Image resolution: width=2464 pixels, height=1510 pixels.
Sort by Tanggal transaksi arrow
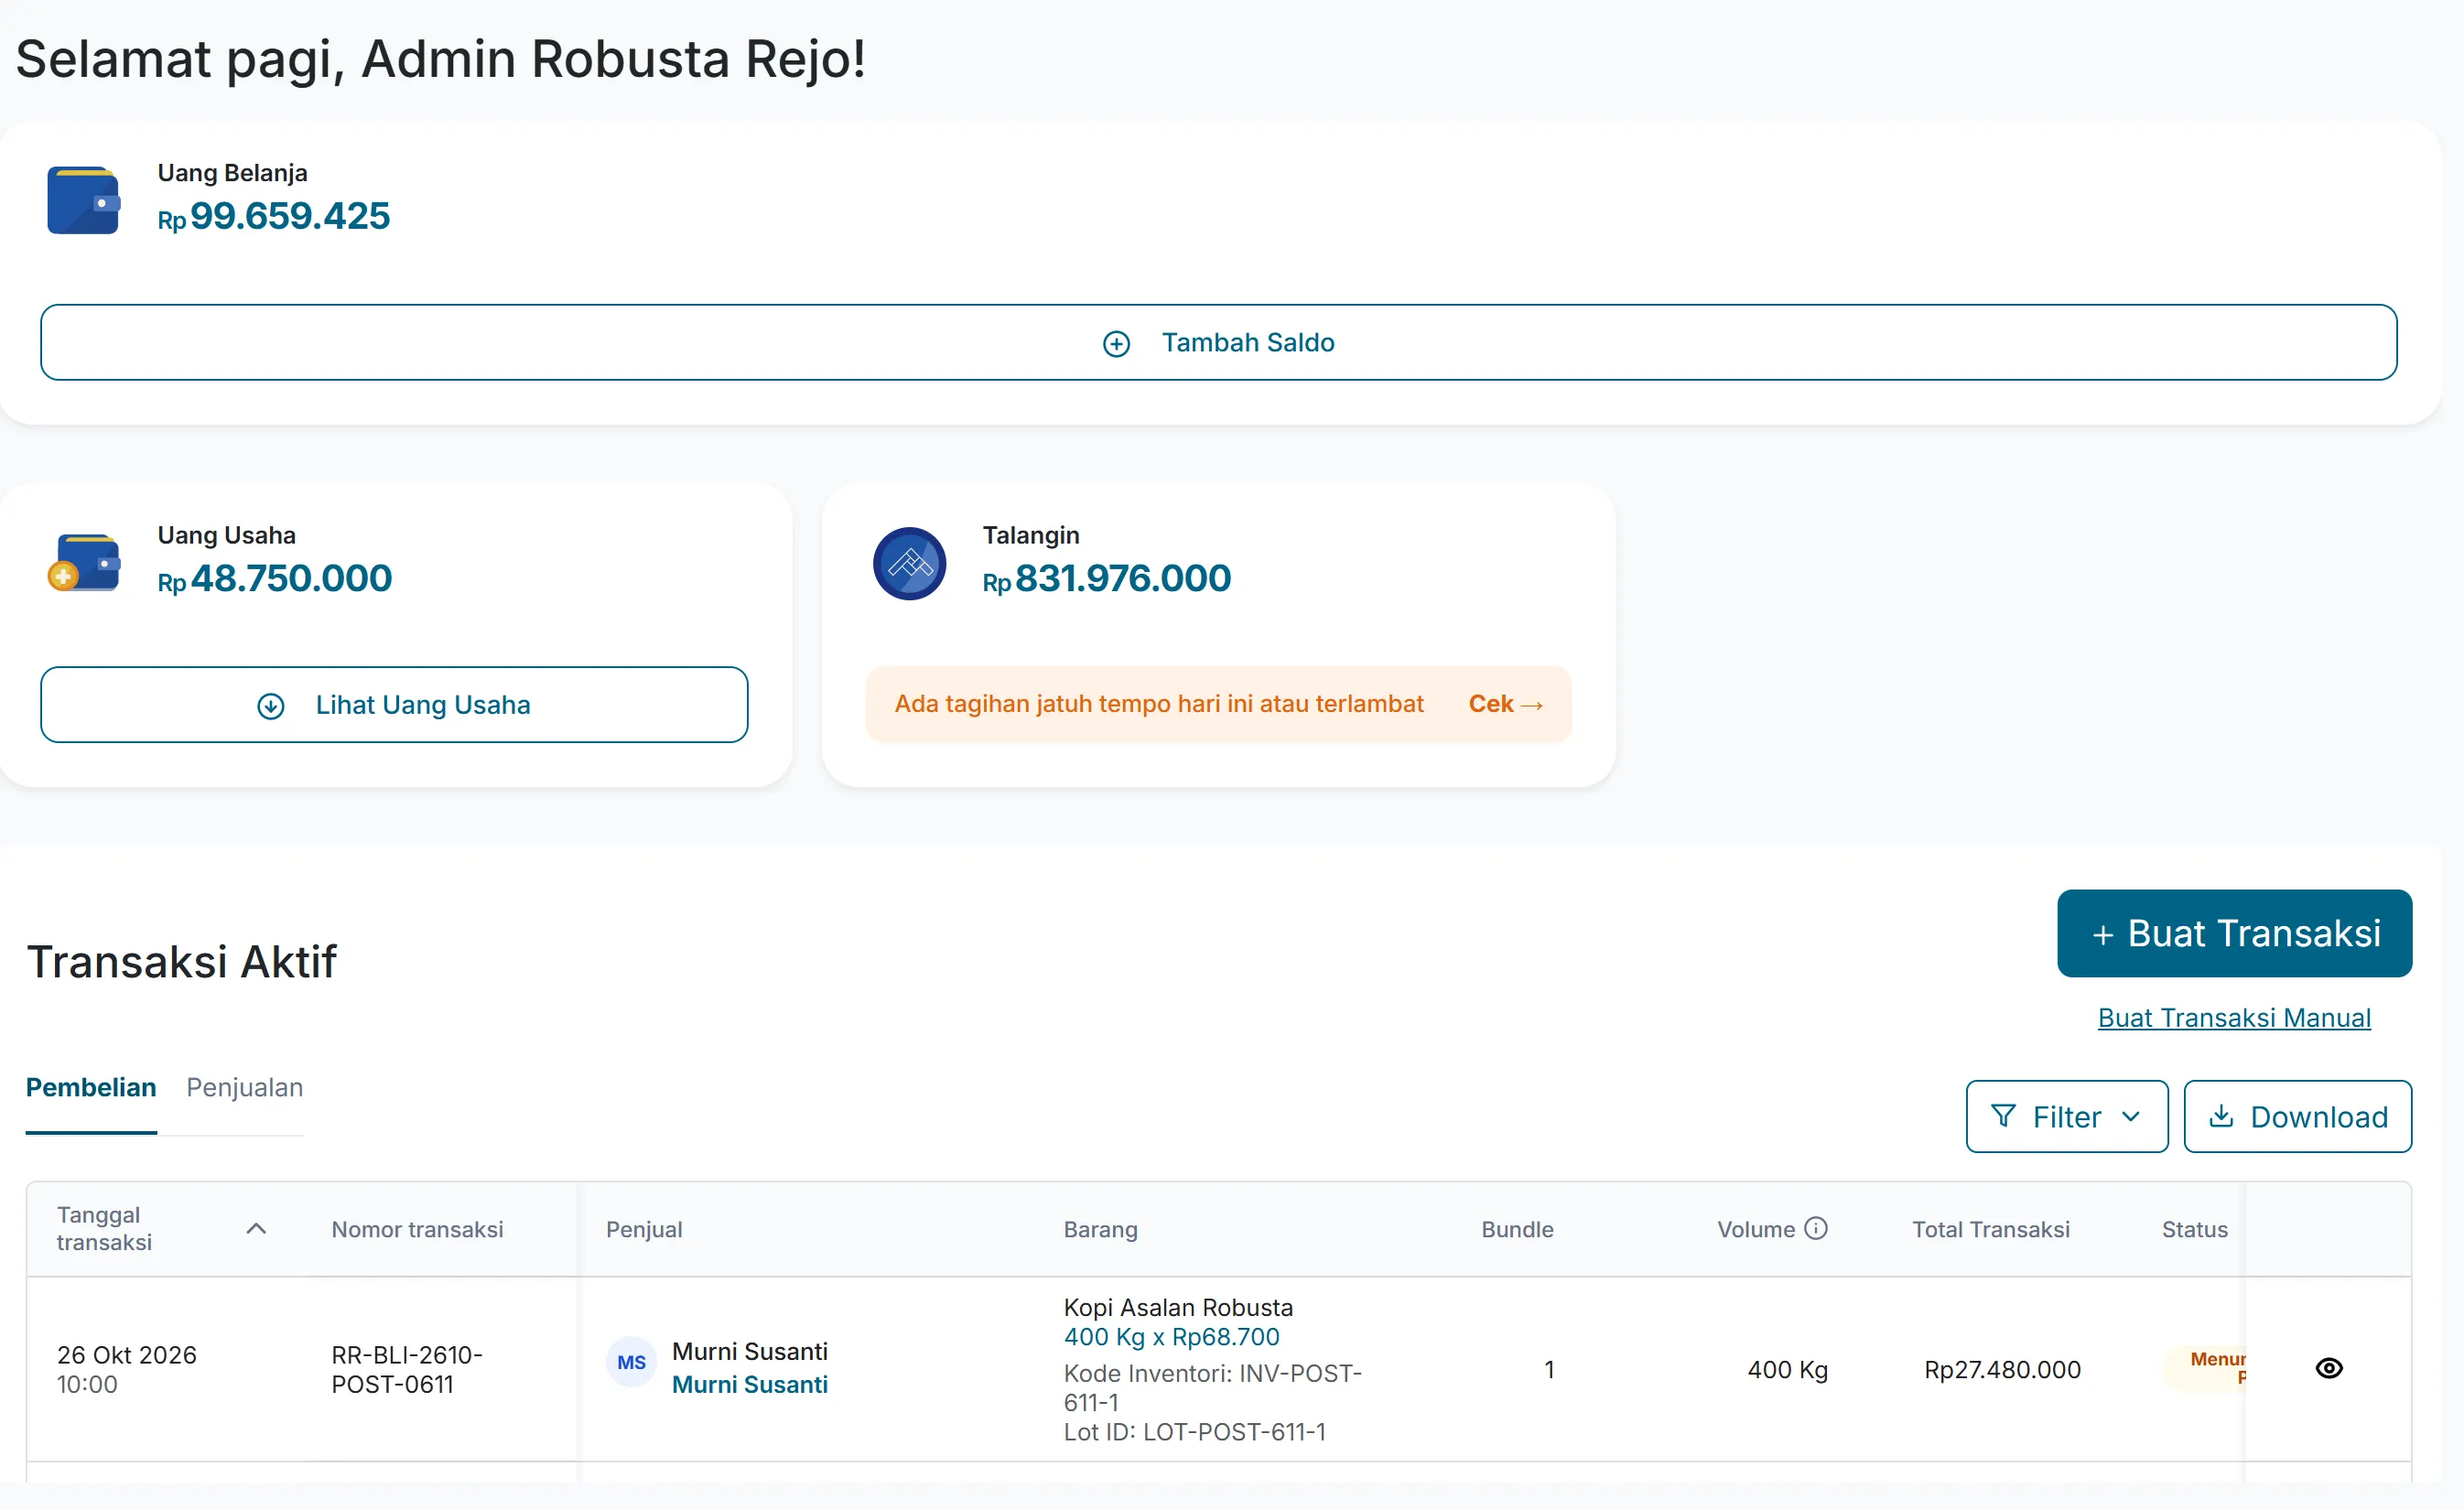pyautogui.click(x=256, y=1228)
